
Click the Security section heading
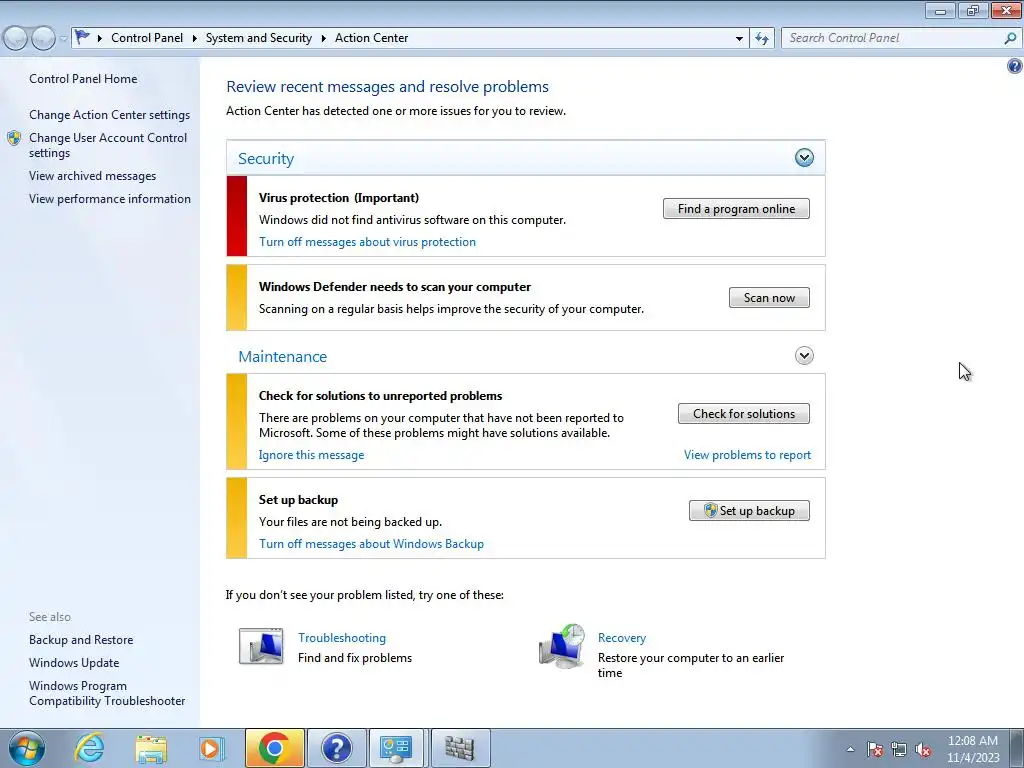pyautogui.click(x=266, y=158)
